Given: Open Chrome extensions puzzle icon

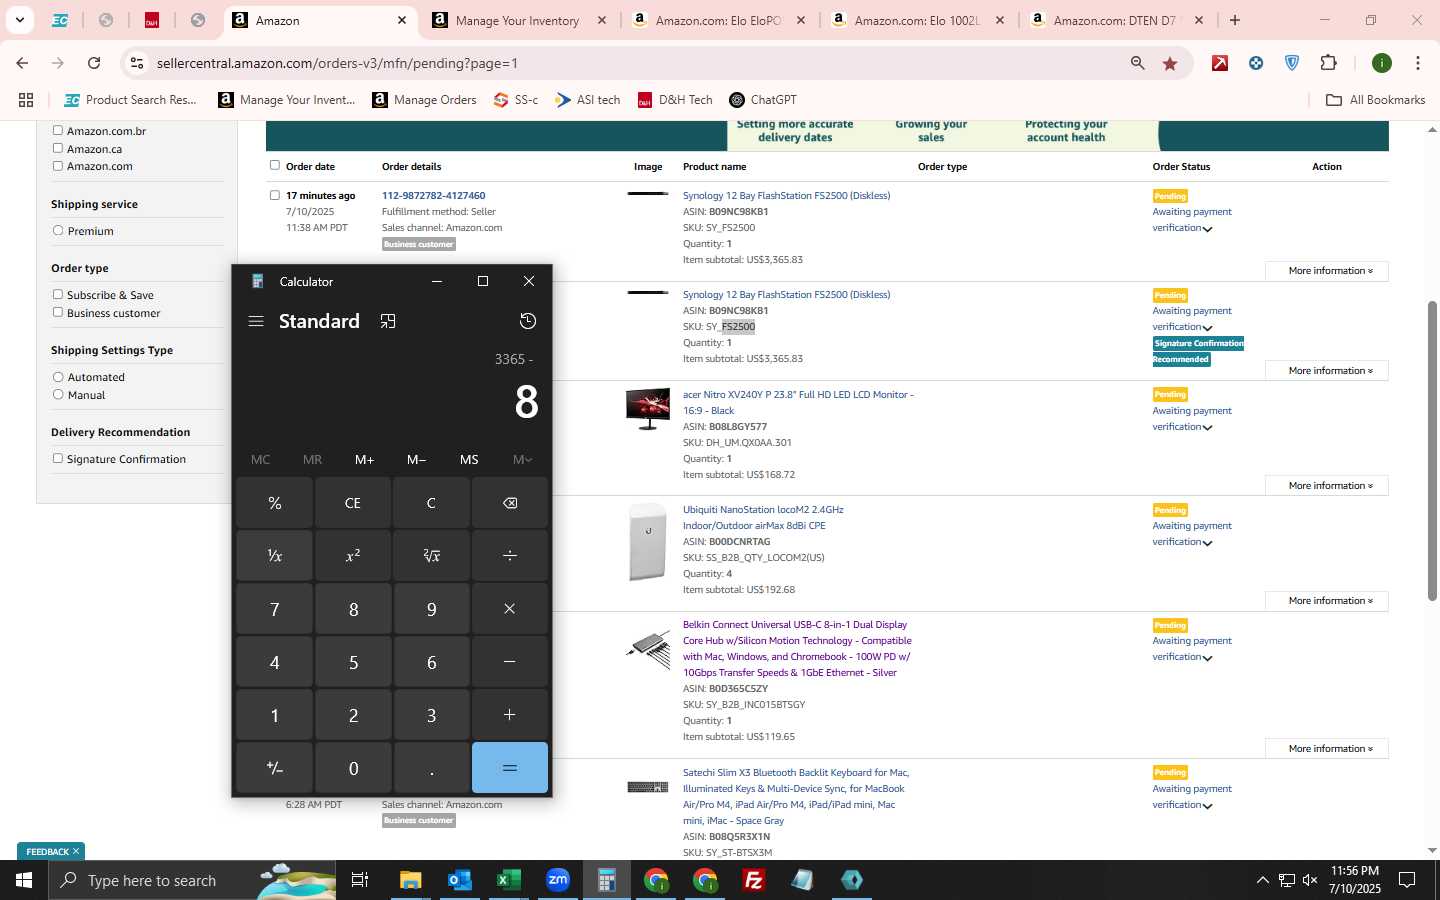Looking at the screenshot, I should [x=1328, y=63].
